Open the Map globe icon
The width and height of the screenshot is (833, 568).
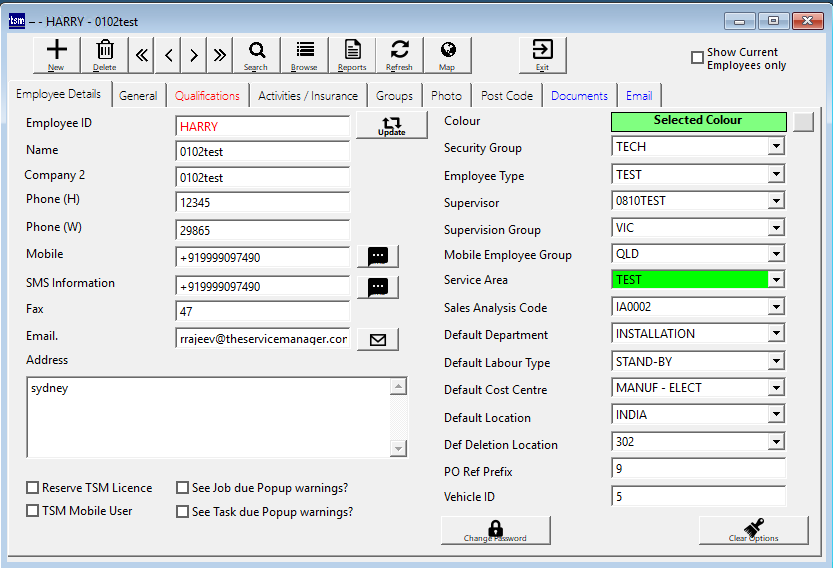[x=447, y=55]
